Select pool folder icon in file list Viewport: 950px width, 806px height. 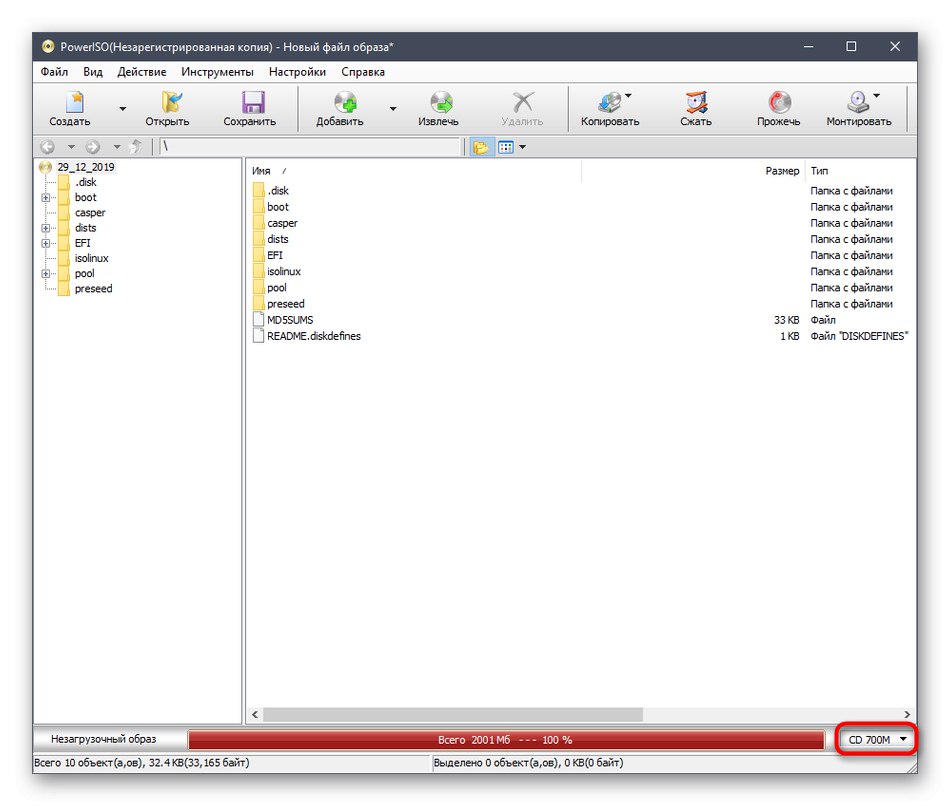point(259,287)
